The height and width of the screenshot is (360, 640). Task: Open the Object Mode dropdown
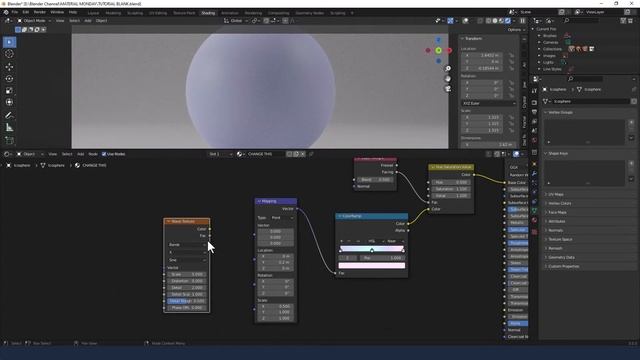point(34,20)
